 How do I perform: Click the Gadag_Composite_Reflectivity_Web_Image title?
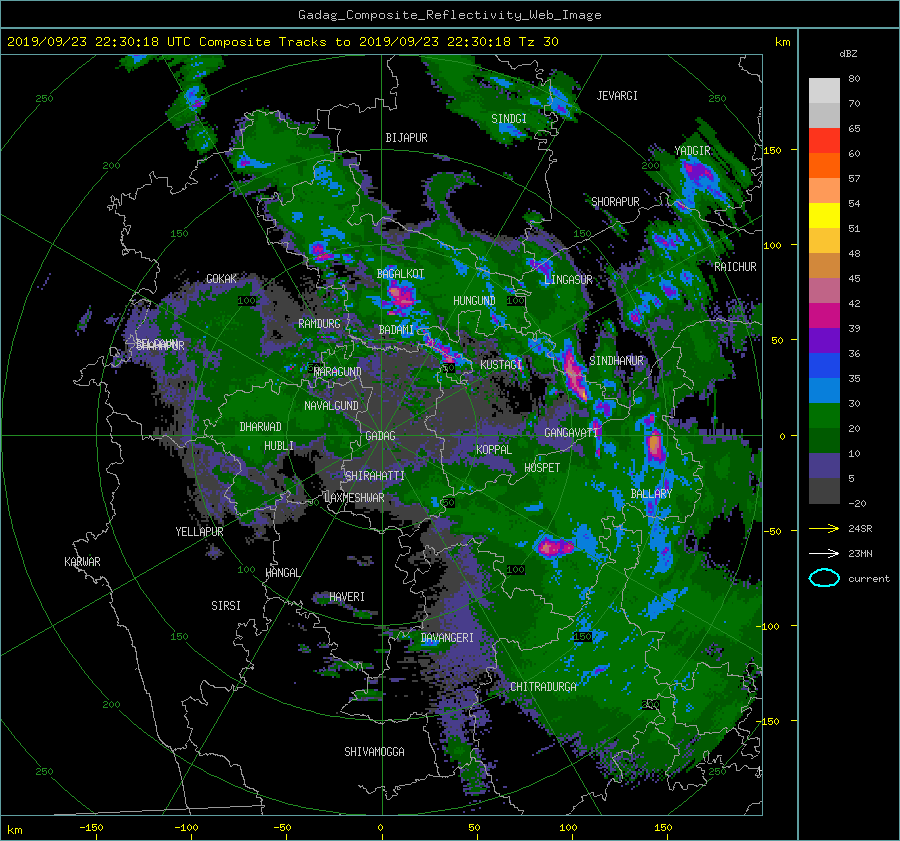pyautogui.click(x=449, y=15)
